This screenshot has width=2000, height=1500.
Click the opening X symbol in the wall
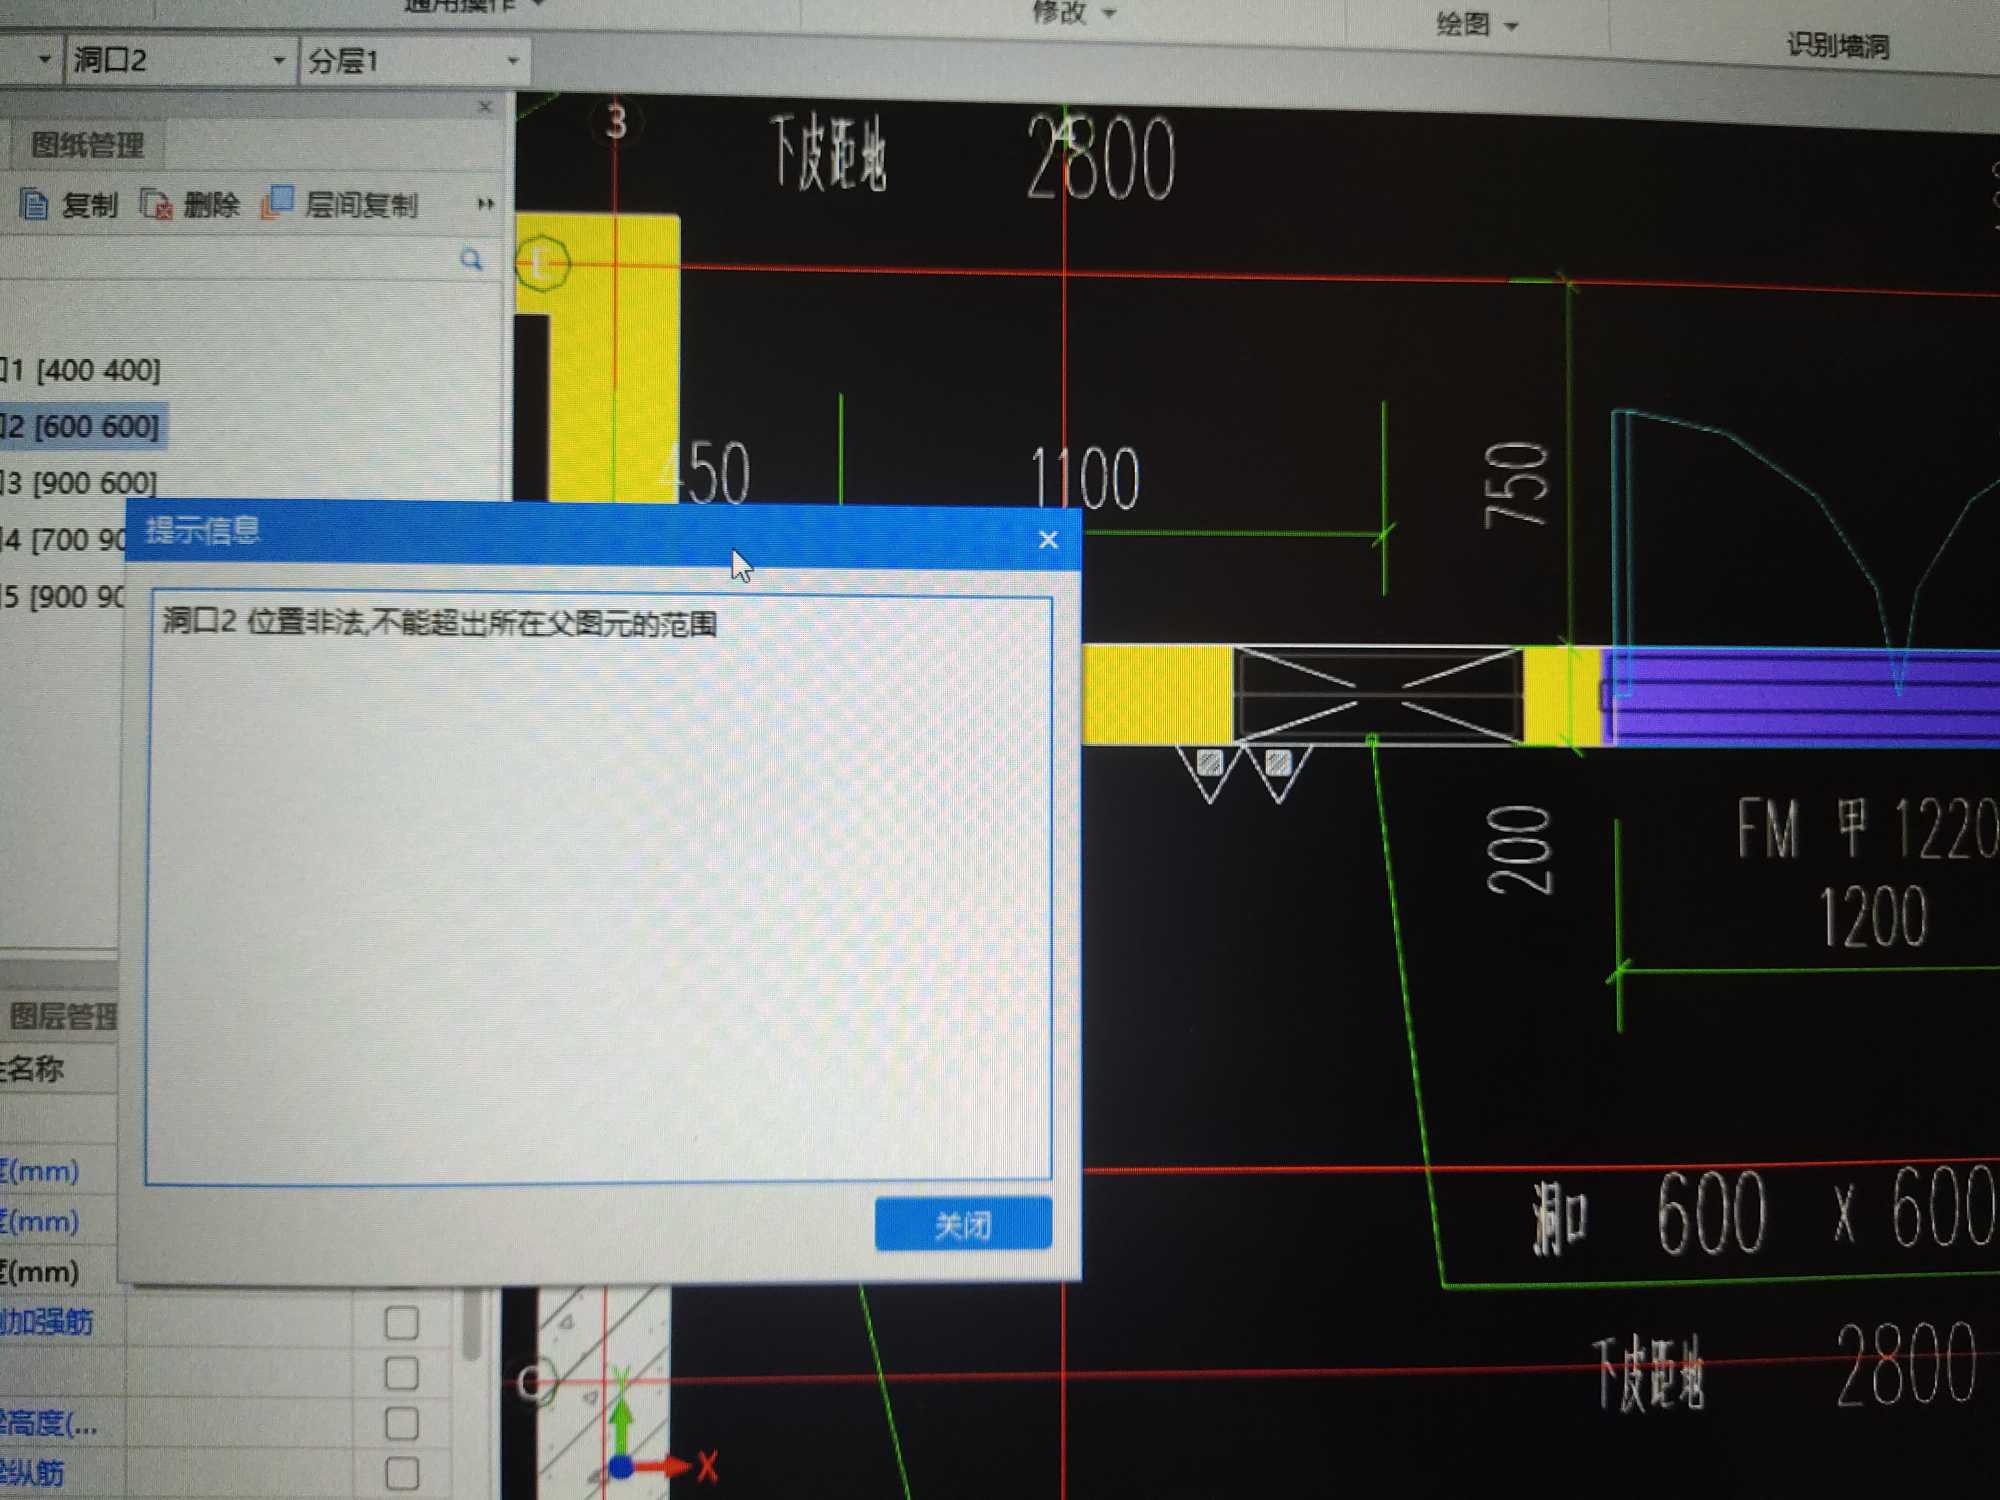pyautogui.click(x=1378, y=695)
